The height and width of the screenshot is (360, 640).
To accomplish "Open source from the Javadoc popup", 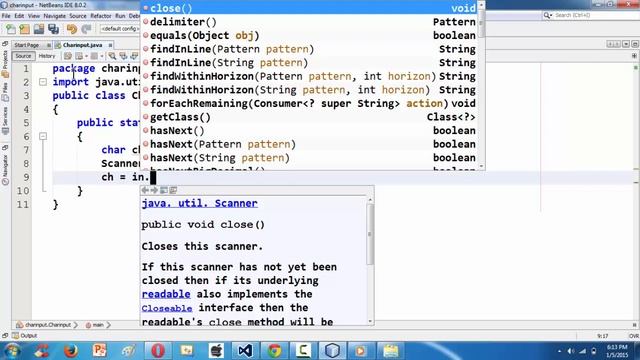I will (x=173, y=190).
